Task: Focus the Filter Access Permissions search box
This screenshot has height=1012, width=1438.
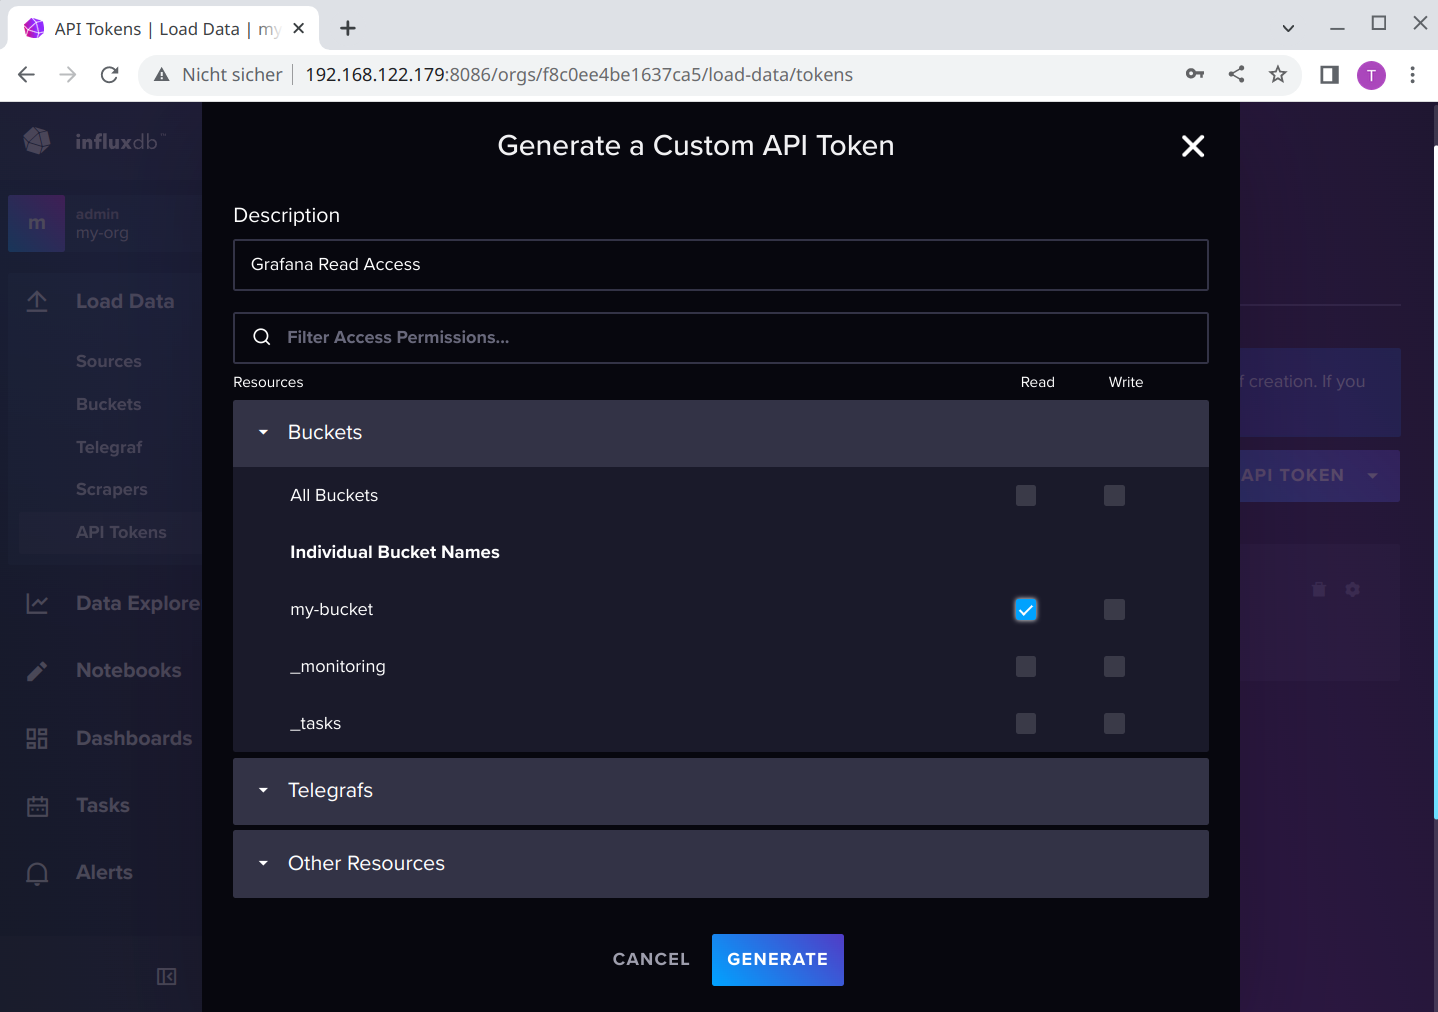Action: click(720, 338)
